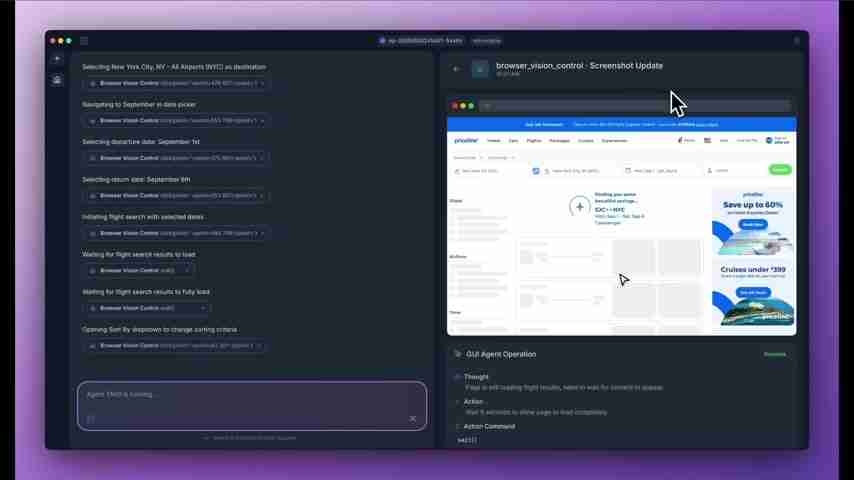Click 'Selecting departure date: September 1st' step text
The image size is (854, 480).
tap(141, 142)
